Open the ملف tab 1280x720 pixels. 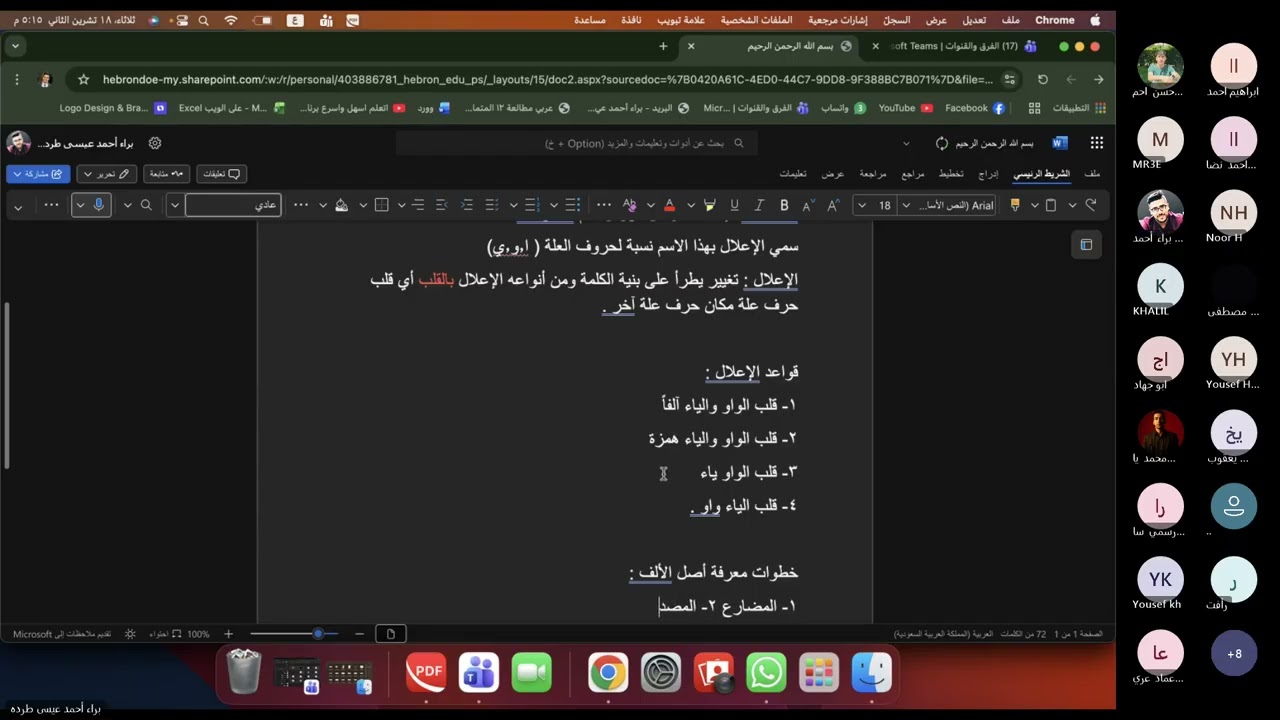(1092, 174)
